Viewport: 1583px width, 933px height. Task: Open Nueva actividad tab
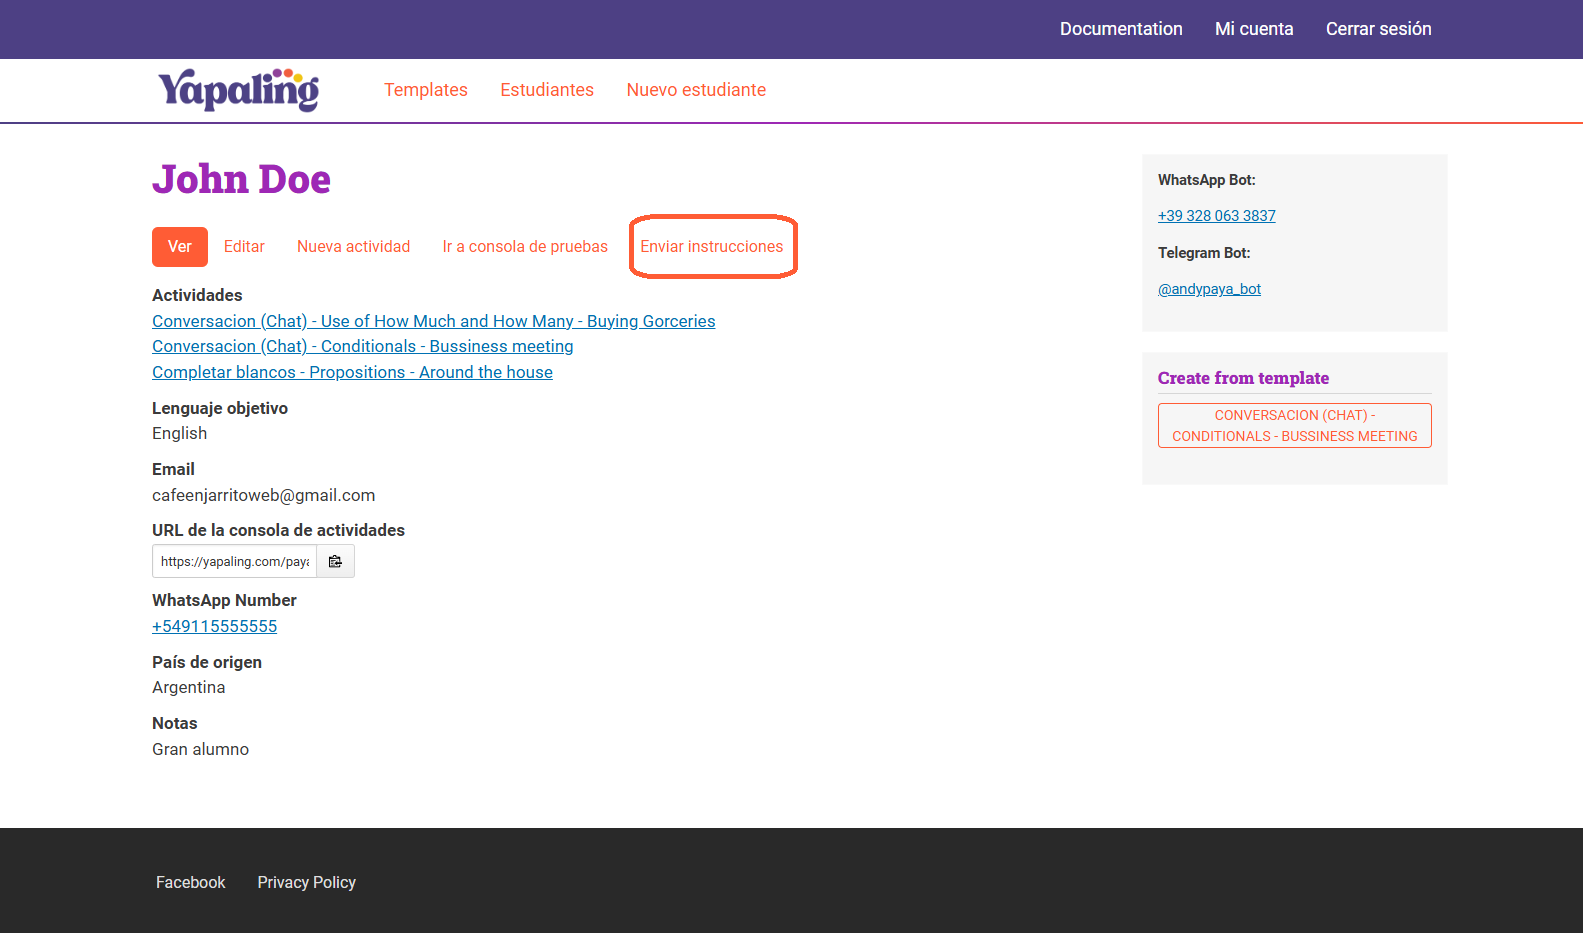coord(353,247)
